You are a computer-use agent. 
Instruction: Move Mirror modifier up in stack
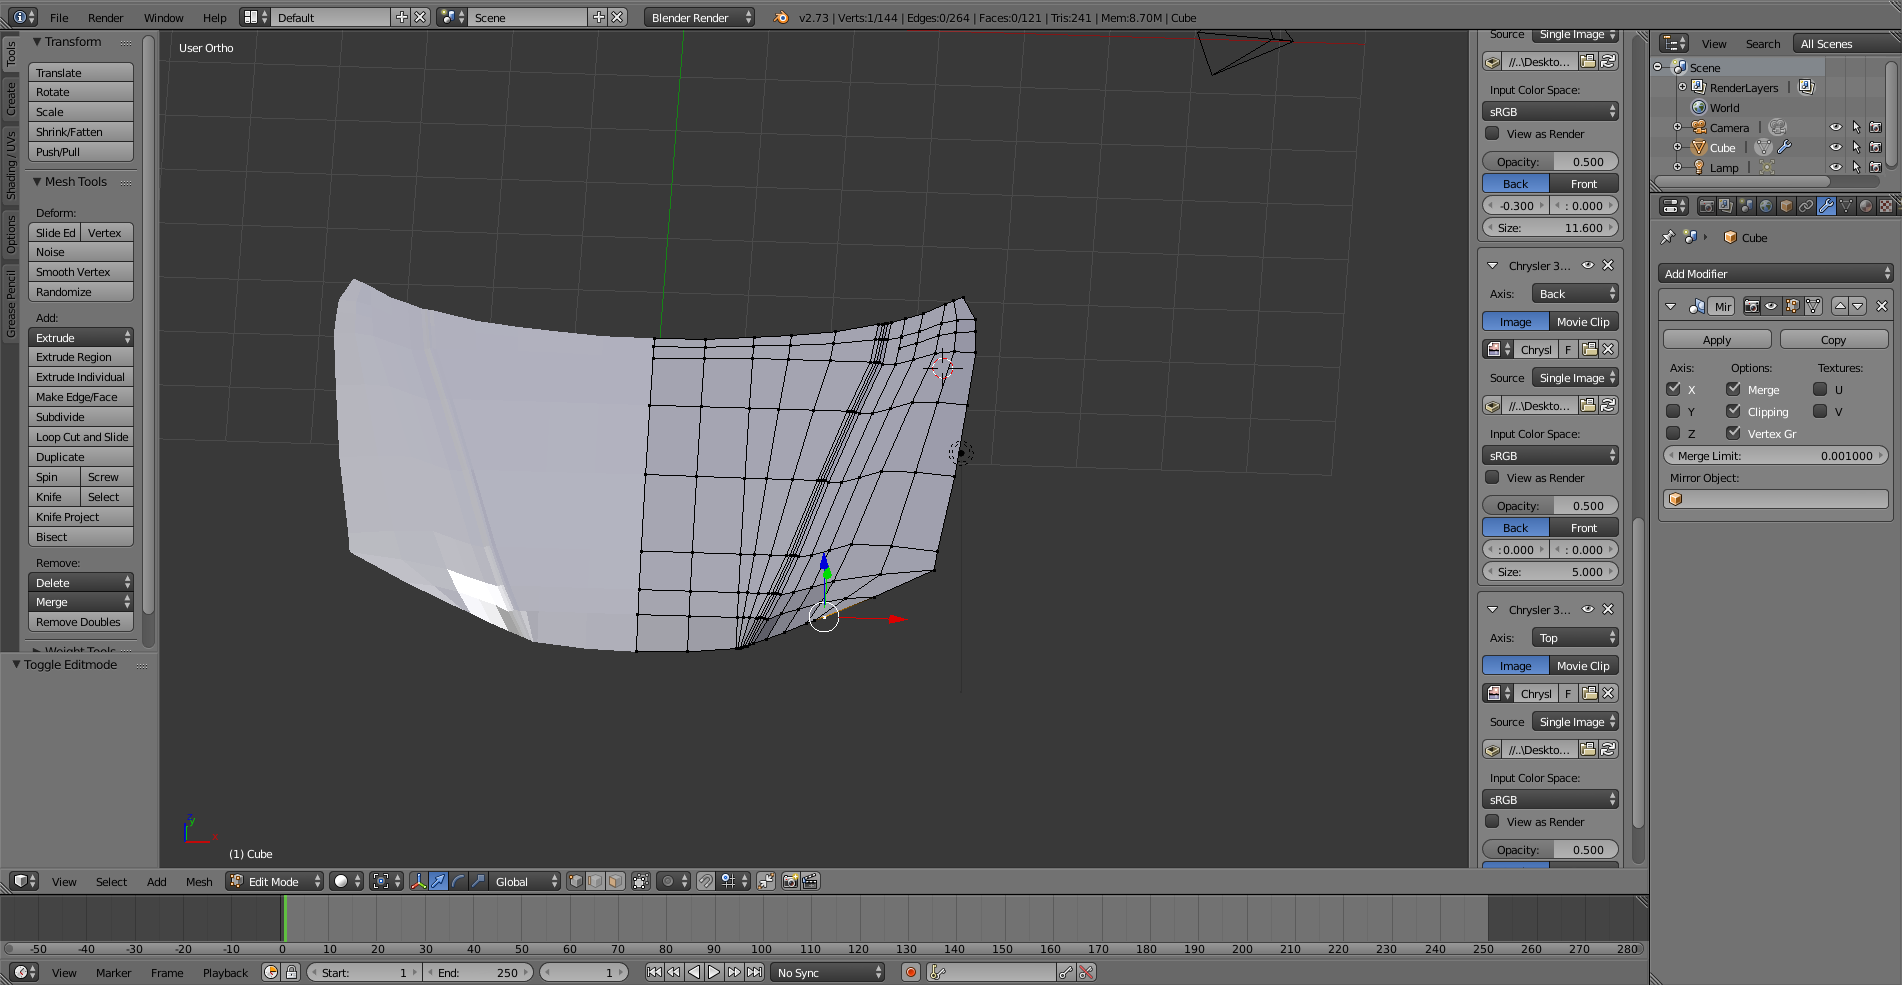[1840, 306]
